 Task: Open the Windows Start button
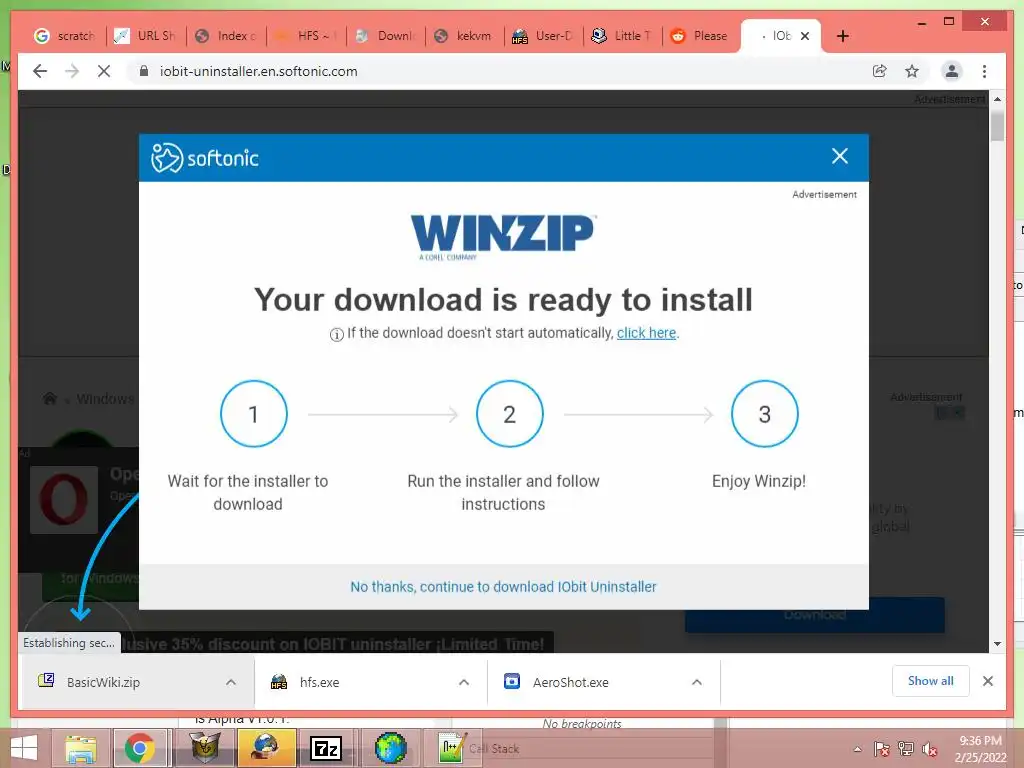click(25, 748)
